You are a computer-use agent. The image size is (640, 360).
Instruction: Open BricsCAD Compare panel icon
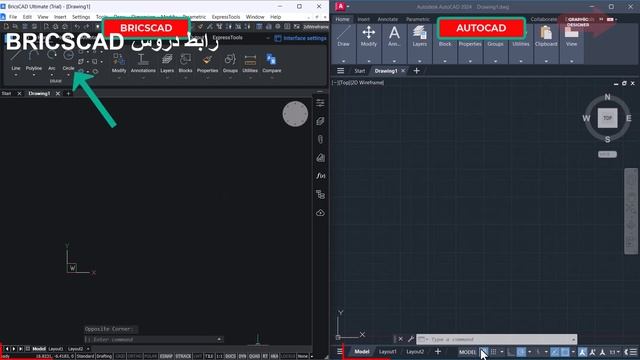271,60
